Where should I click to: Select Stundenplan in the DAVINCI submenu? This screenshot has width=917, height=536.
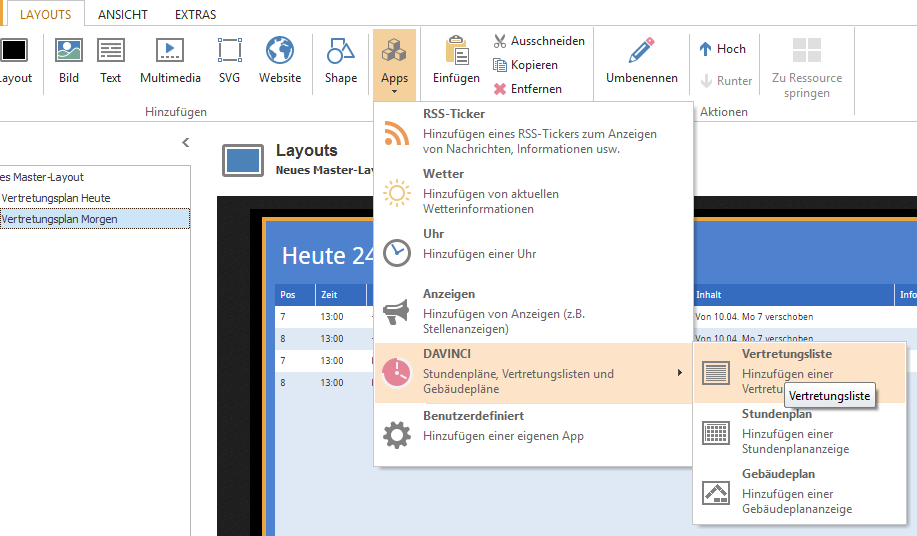pyautogui.click(x=799, y=433)
